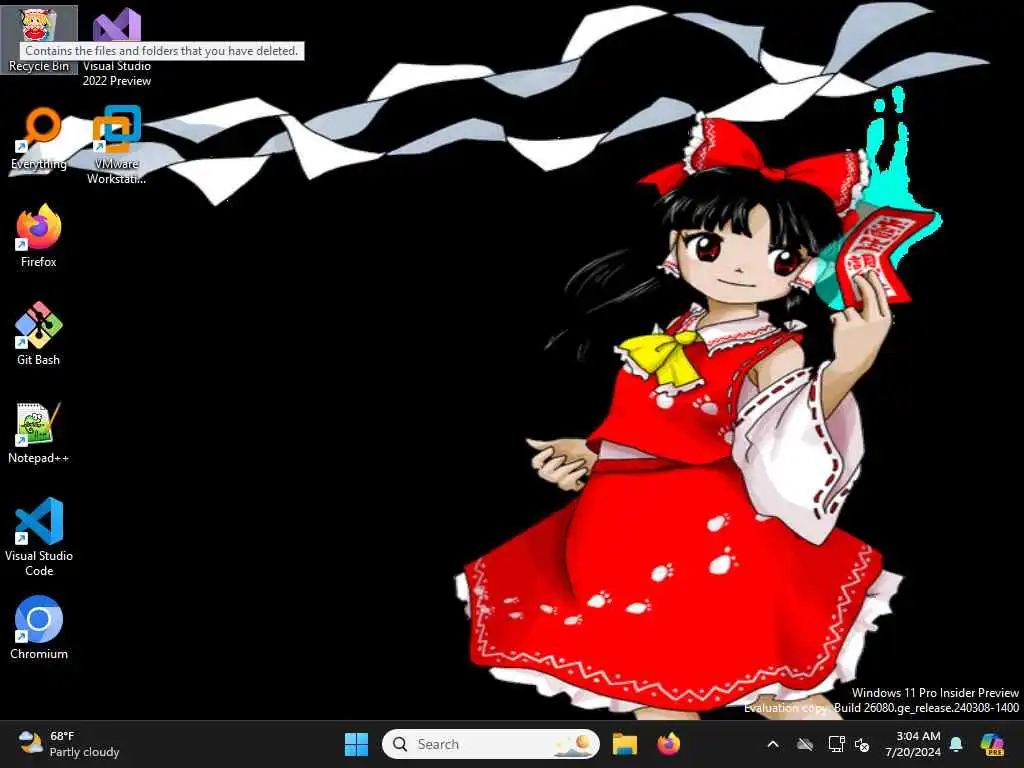This screenshot has width=1024, height=768.
Task: Open the muted volume tray icon
Action: [862, 745]
